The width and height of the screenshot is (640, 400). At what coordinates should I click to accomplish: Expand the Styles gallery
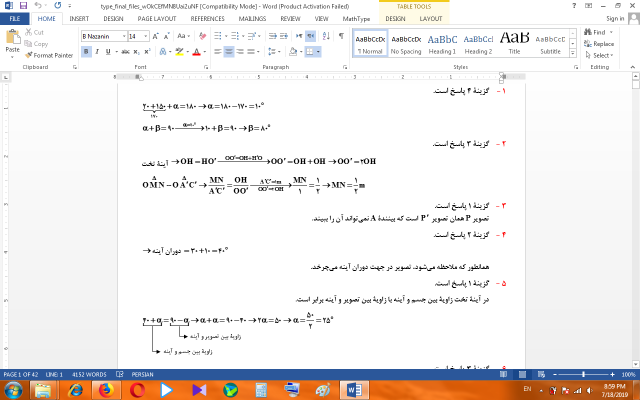point(573,53)
